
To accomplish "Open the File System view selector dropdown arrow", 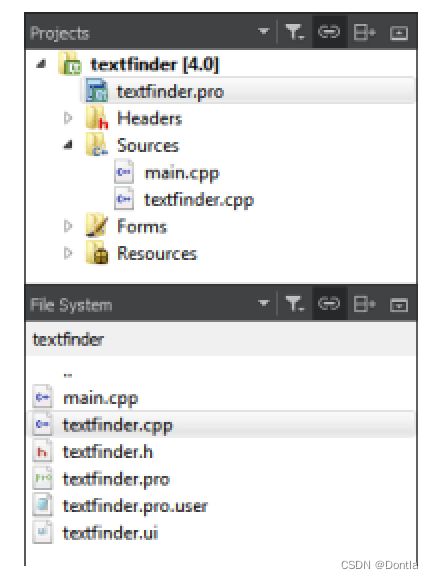I will pyautogui.click(x=263, y=303).
